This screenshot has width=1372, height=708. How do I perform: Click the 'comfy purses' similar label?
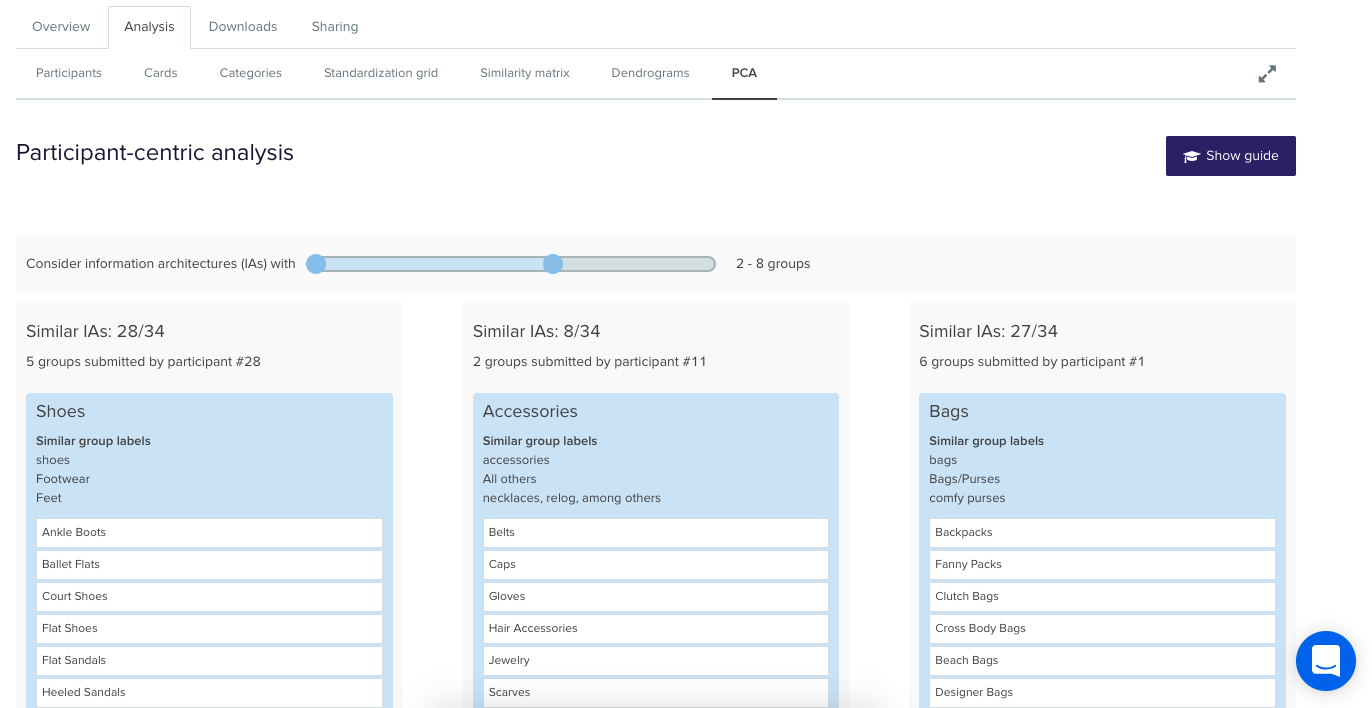pyautogui.click(x=967, y=498)
